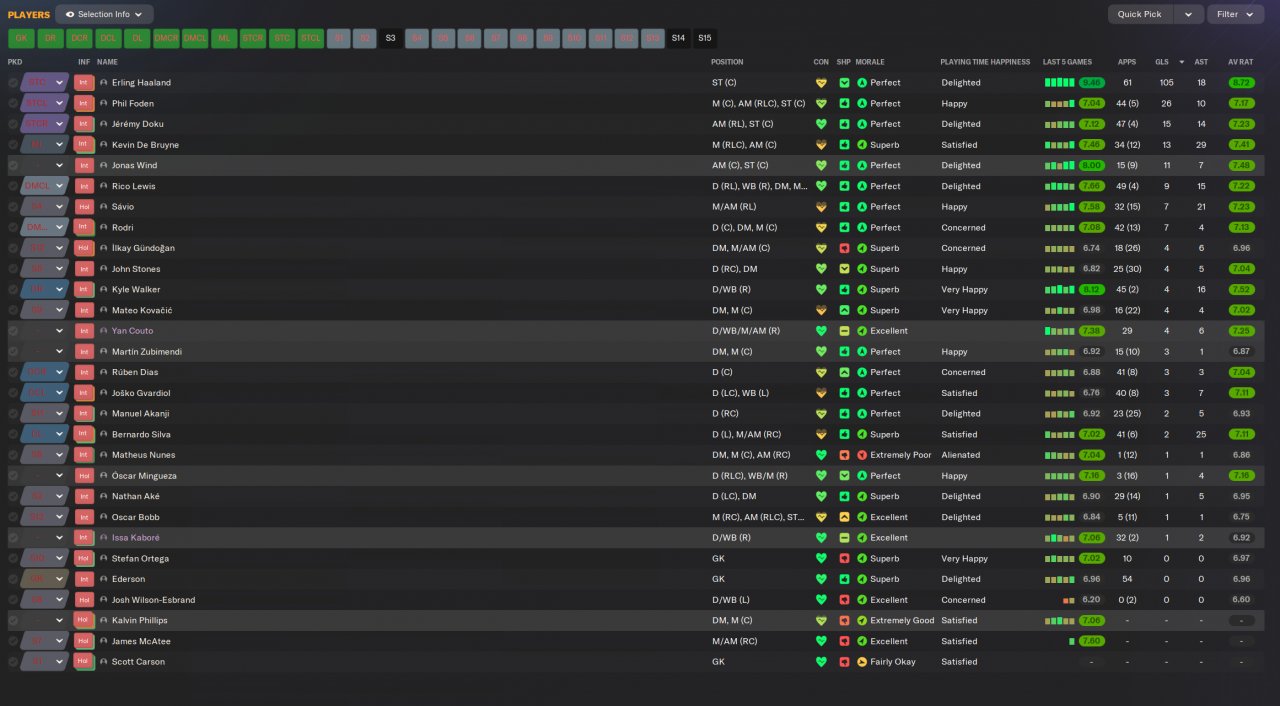Click Mateo Kovačić's condition heart icon

coord(821,310)
